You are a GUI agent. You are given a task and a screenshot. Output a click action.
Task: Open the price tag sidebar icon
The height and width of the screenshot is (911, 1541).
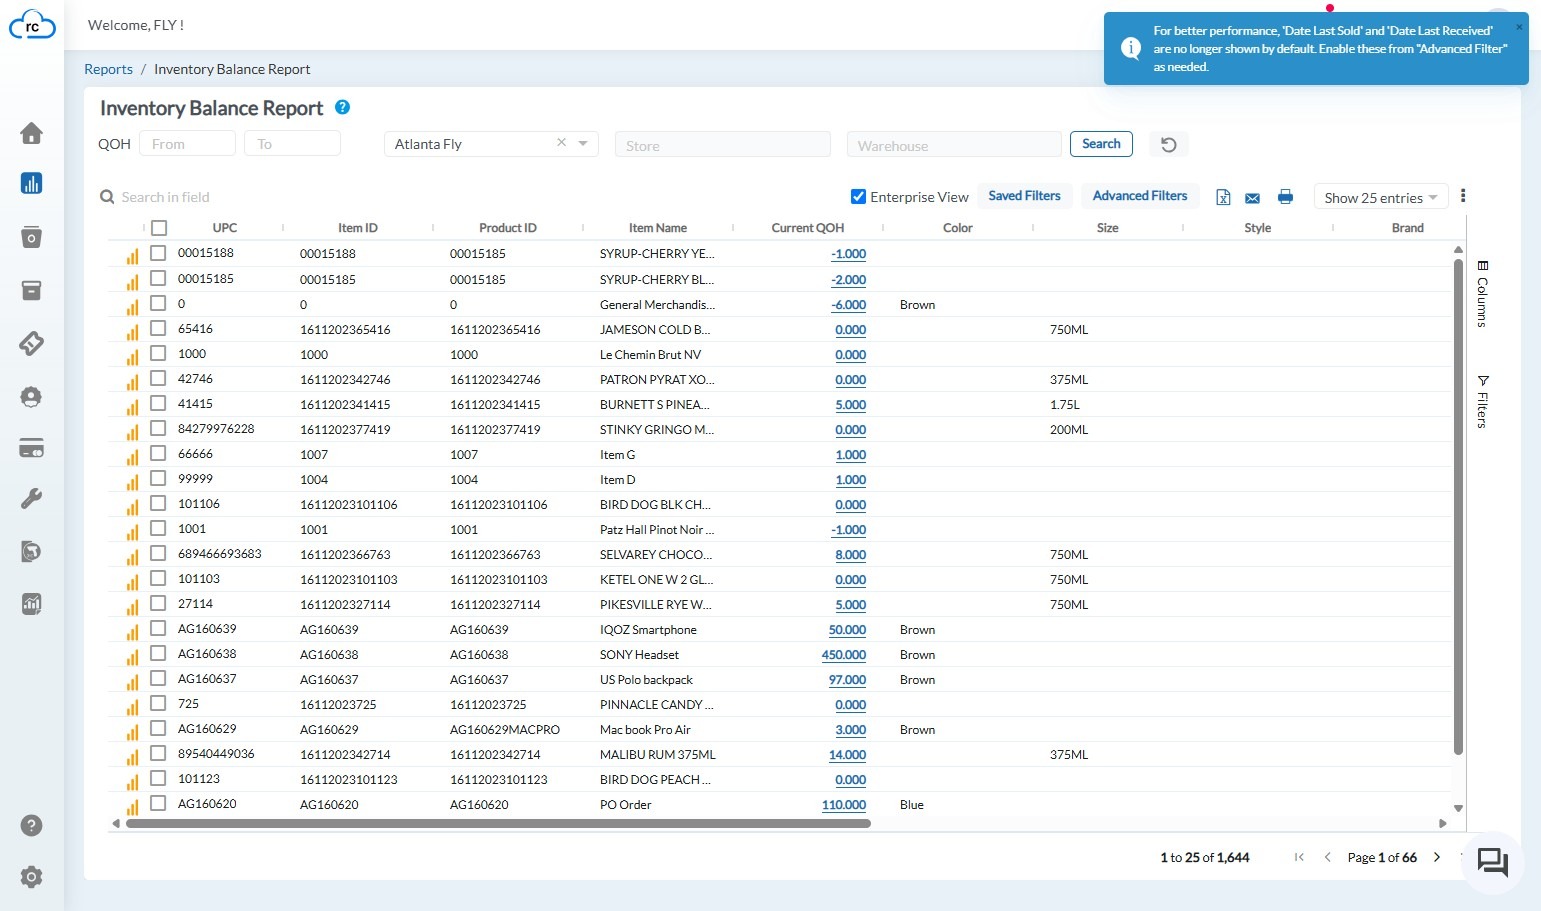(x=31, y=343)
